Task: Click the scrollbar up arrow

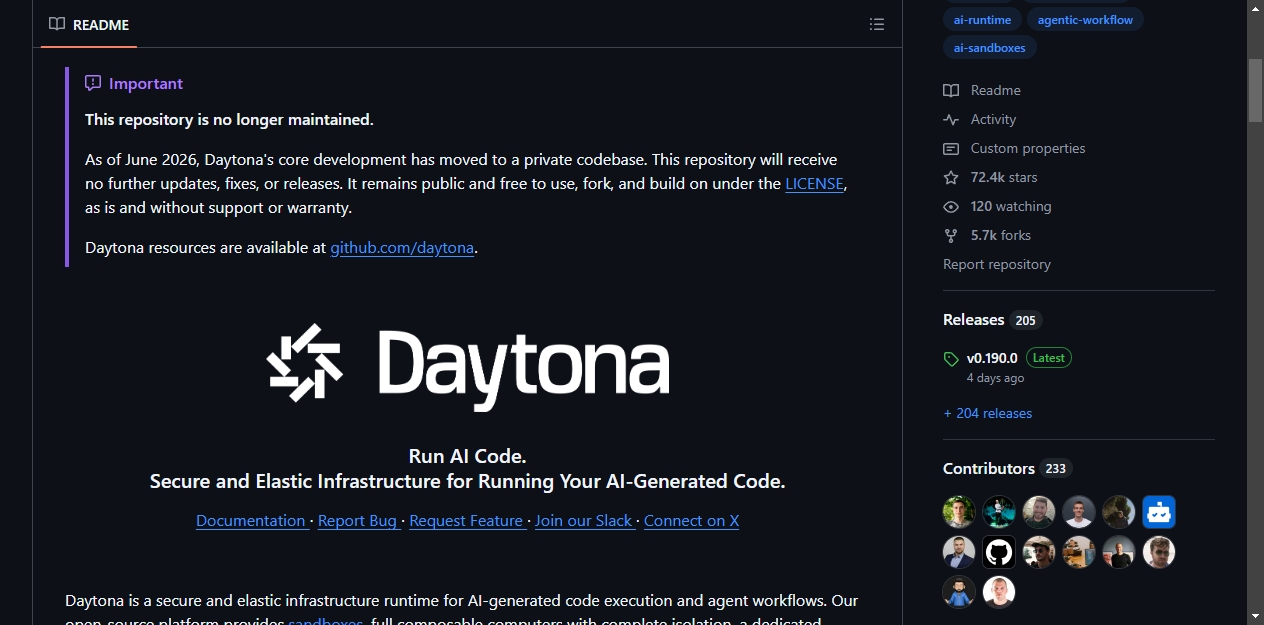Action: pyautogui.click(x=1255, y=8)
